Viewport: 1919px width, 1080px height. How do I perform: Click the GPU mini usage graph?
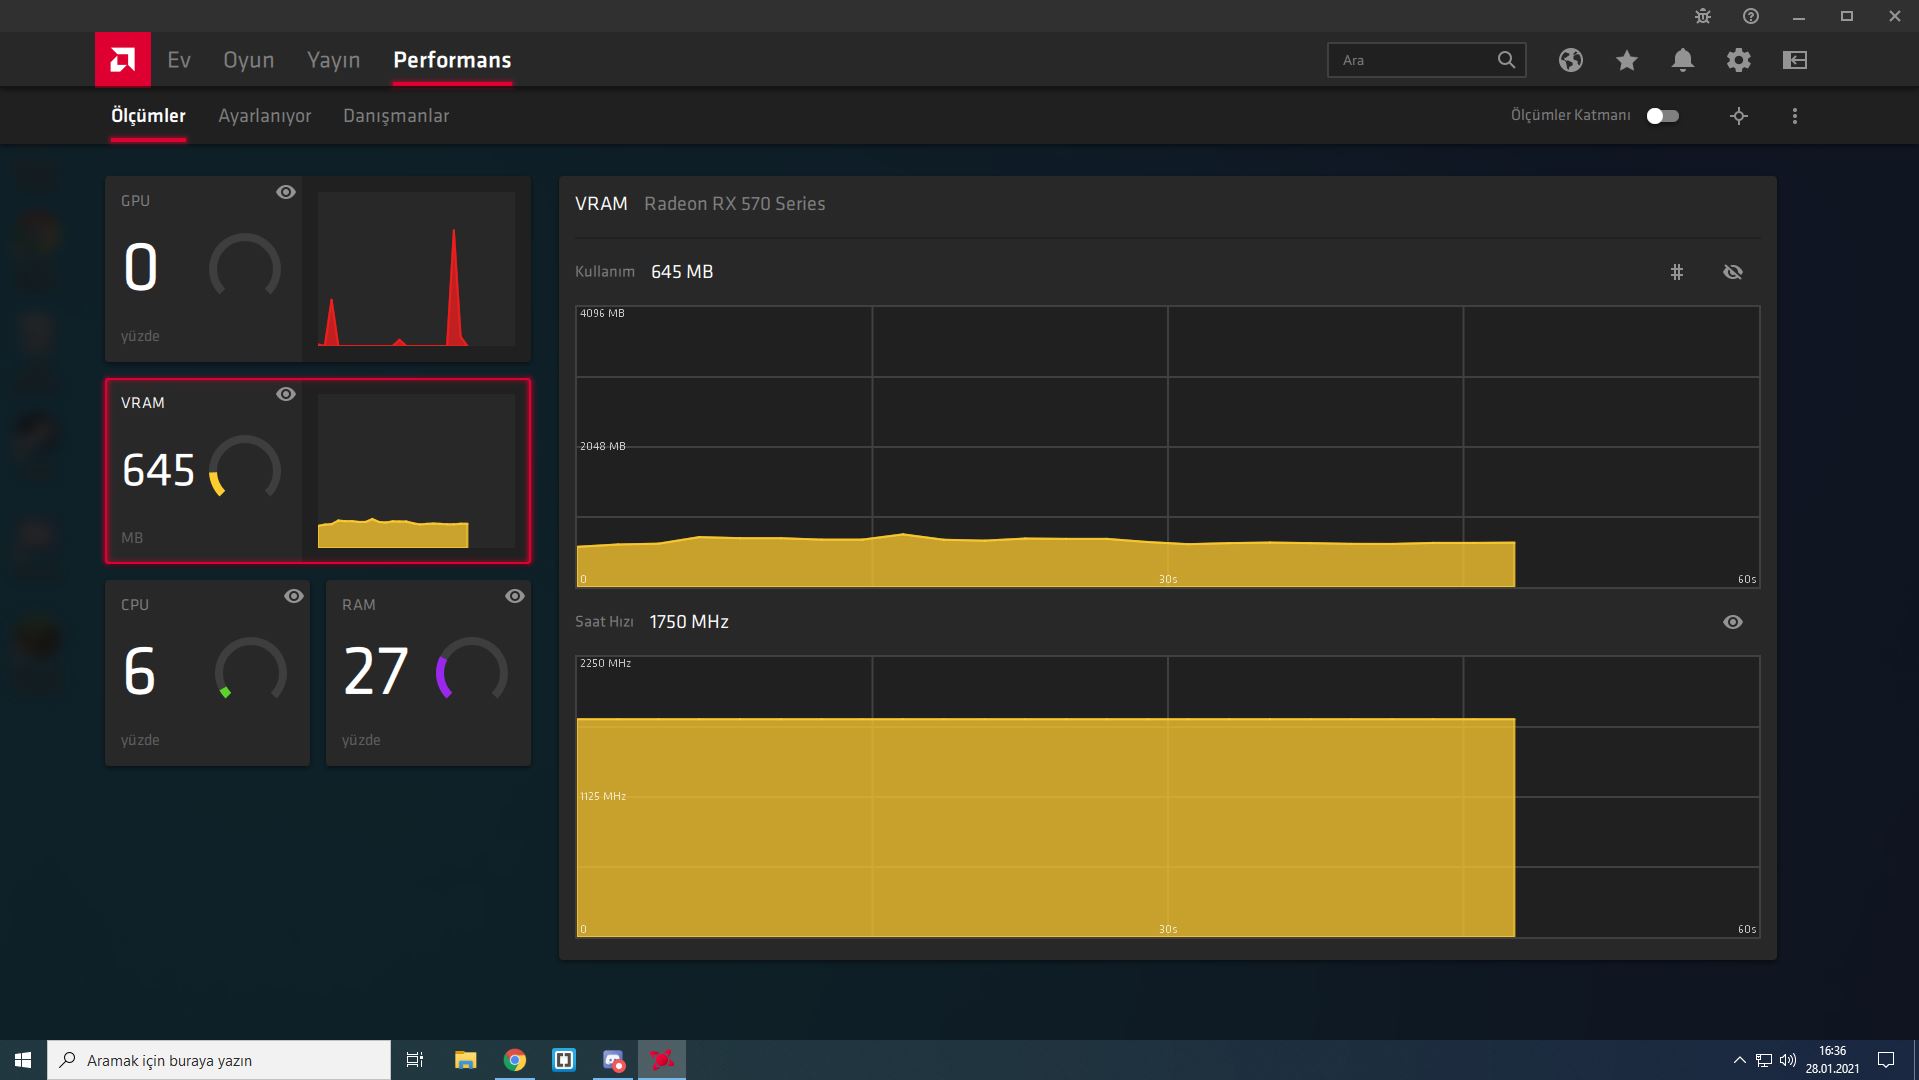click(x=416, y=270)
